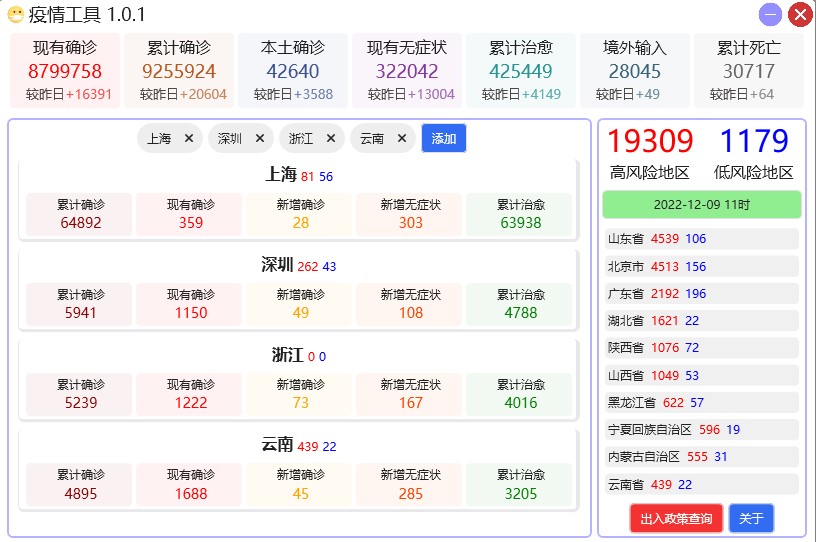Remove the 上海 tag
This screenshot has height=542, width=816.
(189, 138)
